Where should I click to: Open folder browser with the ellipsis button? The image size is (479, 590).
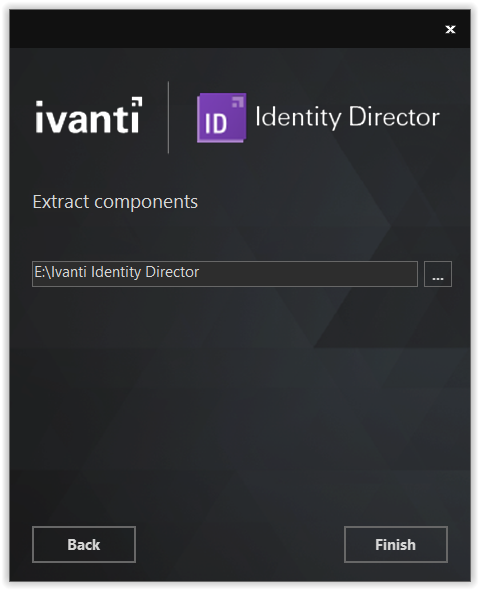click(438, 274)
